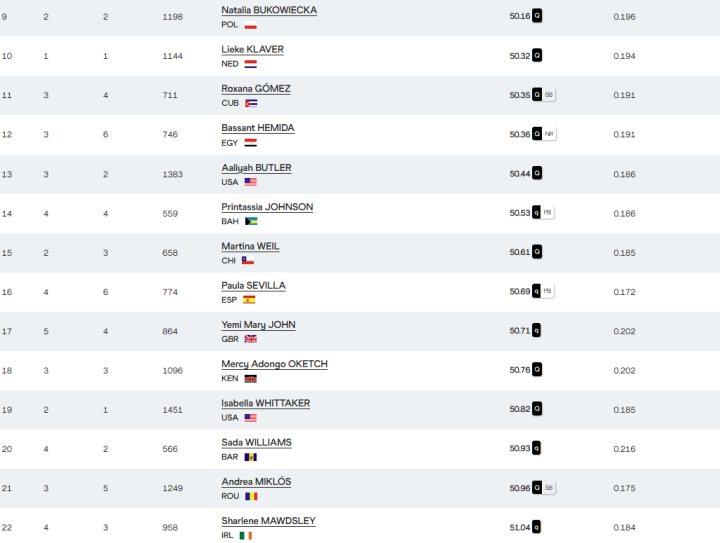
Task: Click the Kenya flag beside KEN
Action: [x=250, y=379]
